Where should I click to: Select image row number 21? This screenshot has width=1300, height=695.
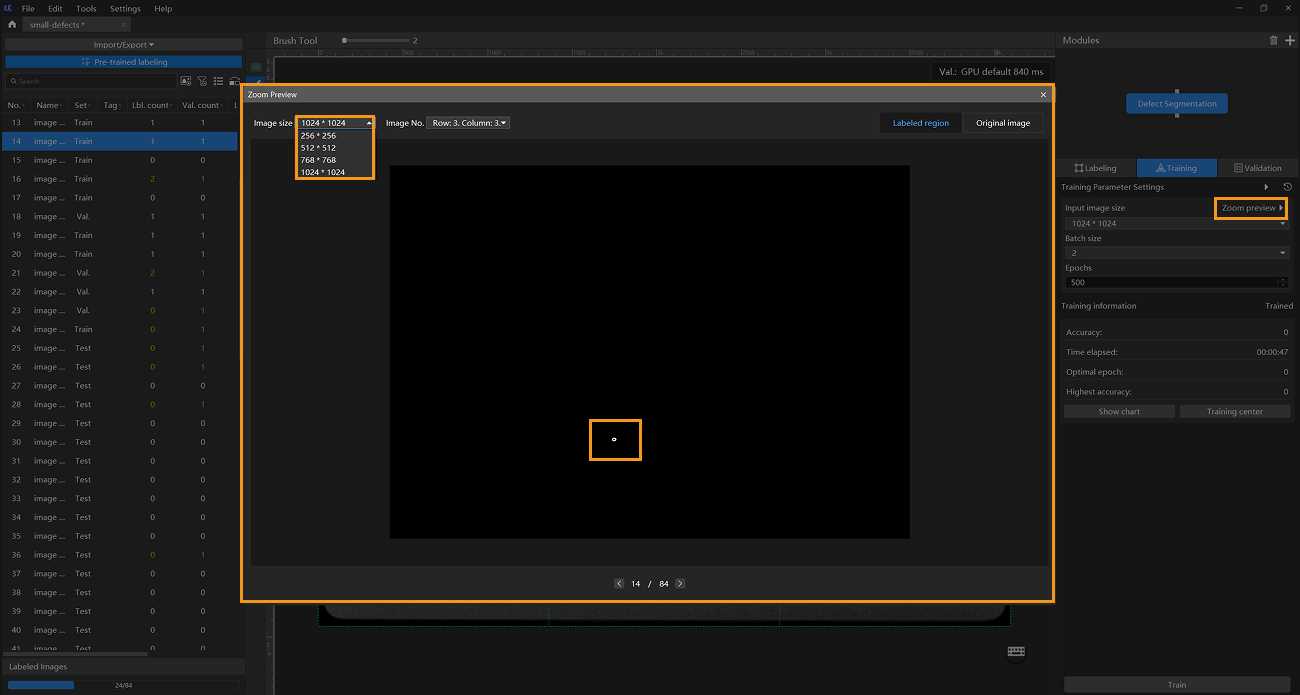[x=120, y=273]
